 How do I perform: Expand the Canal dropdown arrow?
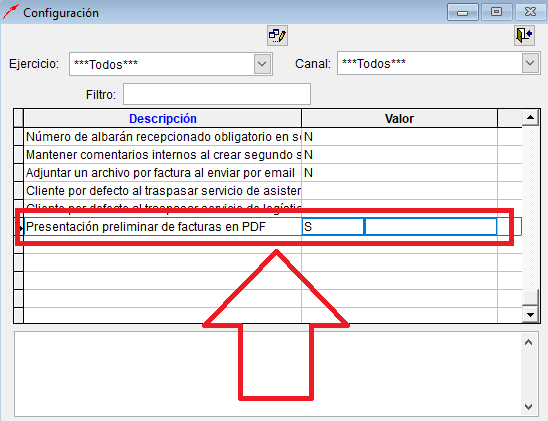coord(530,63)
